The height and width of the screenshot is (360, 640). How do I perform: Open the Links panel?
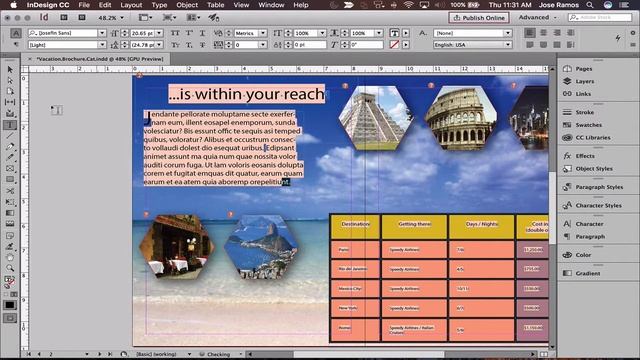(x=583, y=94)
